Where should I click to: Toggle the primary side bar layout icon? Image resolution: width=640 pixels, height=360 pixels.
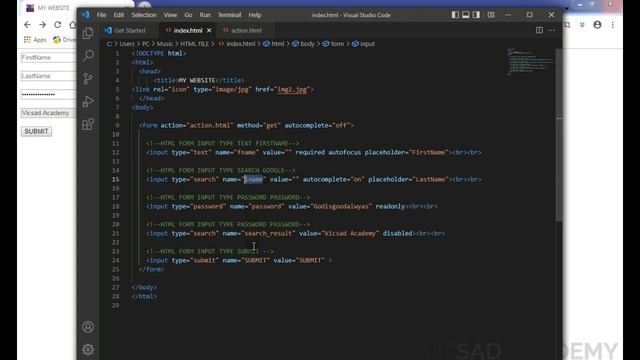click(455, 15)
